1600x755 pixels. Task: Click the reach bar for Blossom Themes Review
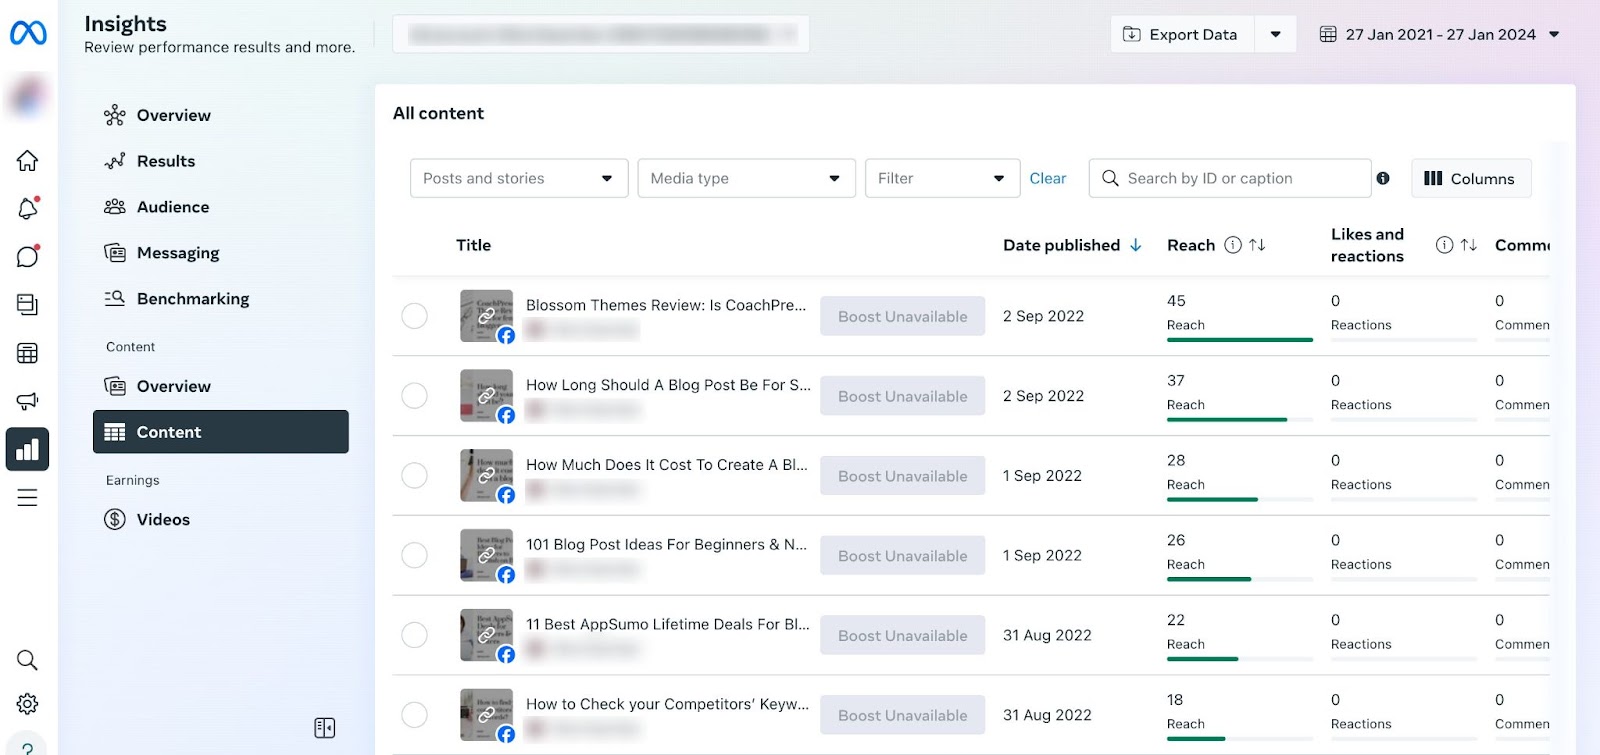coord(1240,340)
